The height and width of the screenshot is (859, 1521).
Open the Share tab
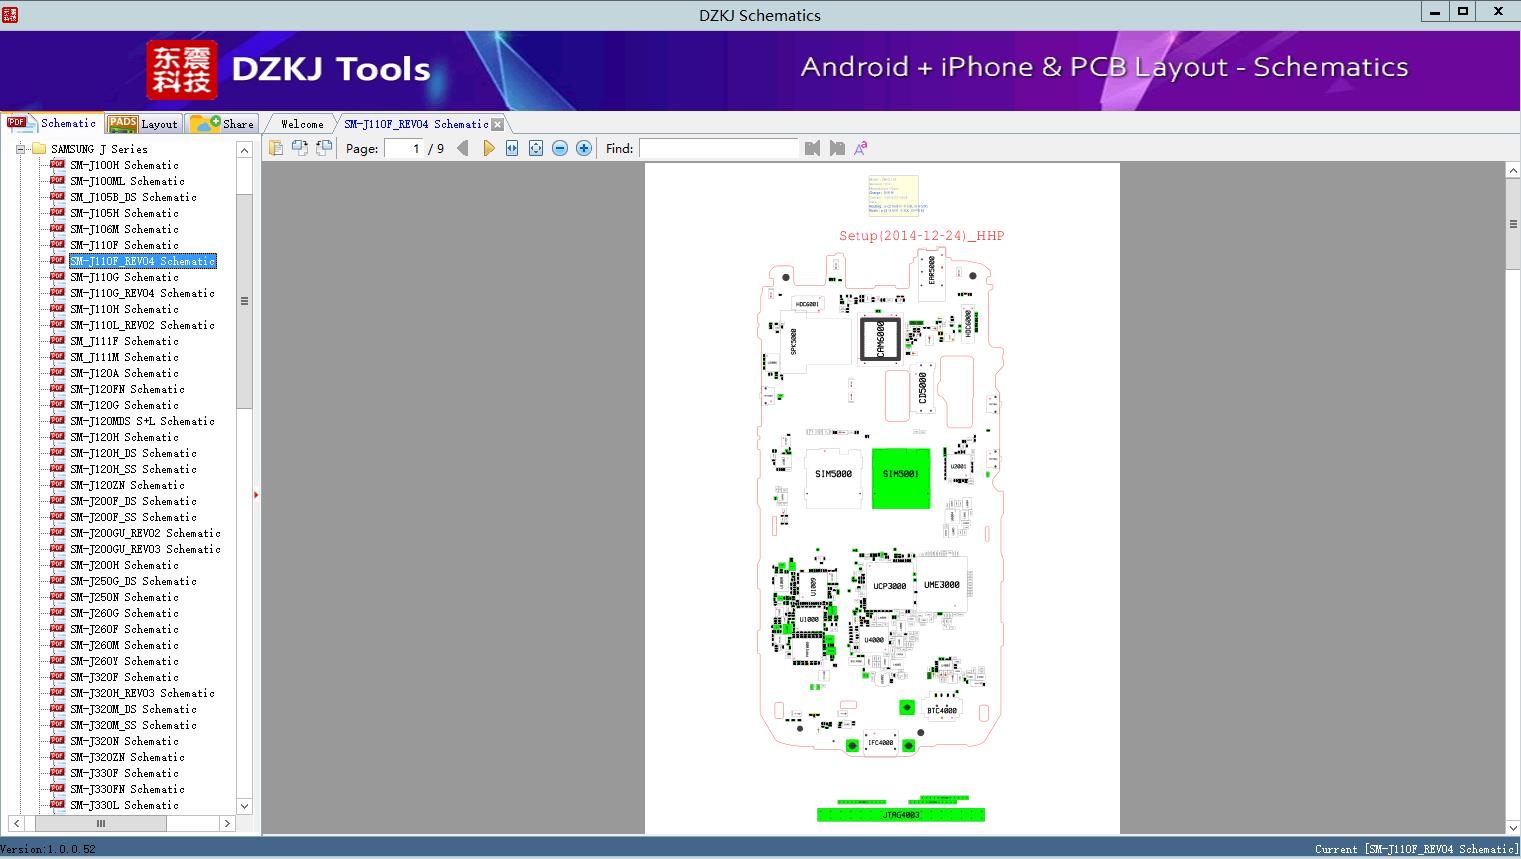[x=222, y=124]
